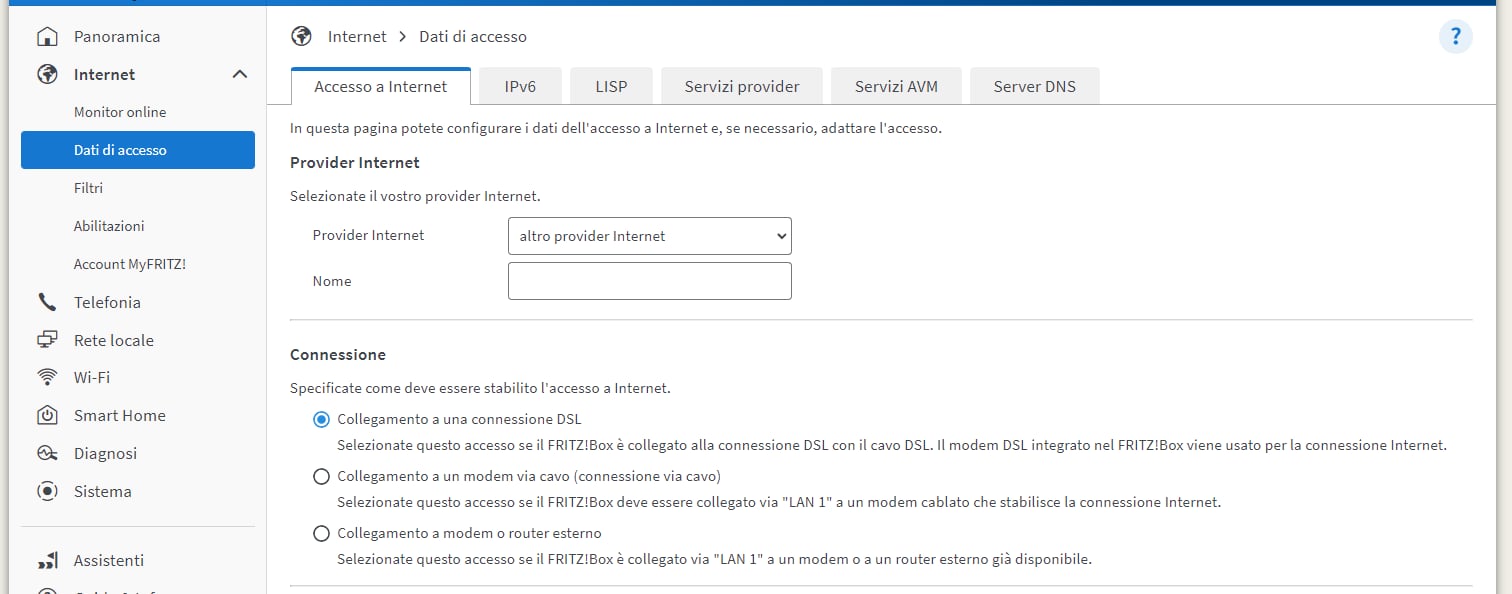This screenshot has width=1512, height=594.
Task: Click the Telefonia phone icon
Action: [47, 302]
